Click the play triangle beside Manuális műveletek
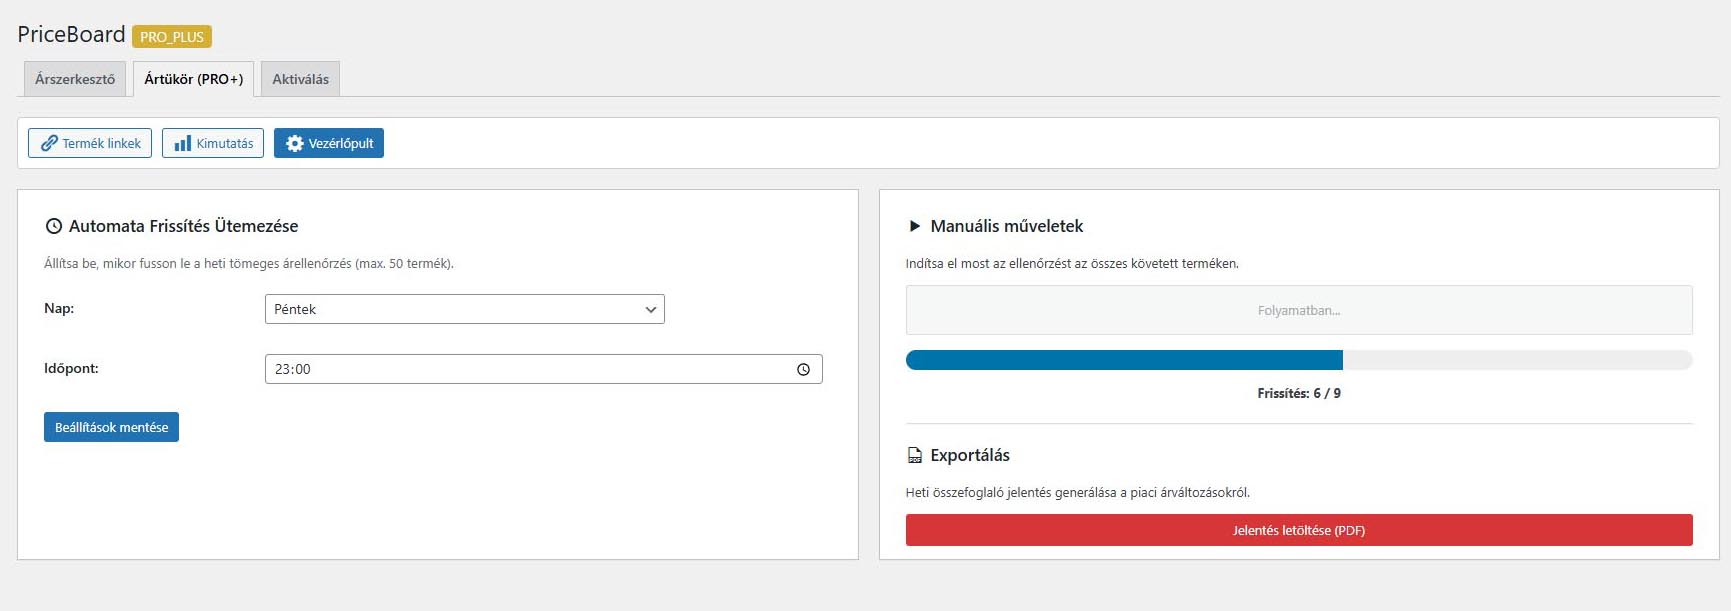This screenshot has height=611, width=1731. point(914,227)
